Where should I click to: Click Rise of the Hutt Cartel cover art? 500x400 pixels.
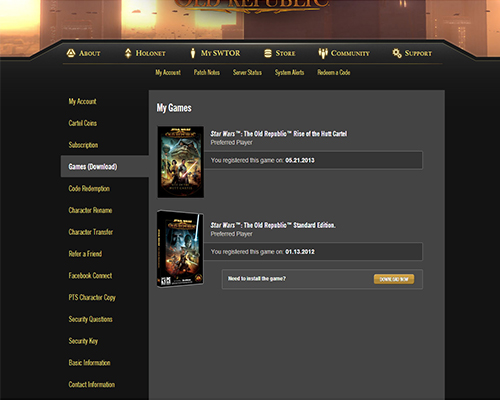pos(181,162)
